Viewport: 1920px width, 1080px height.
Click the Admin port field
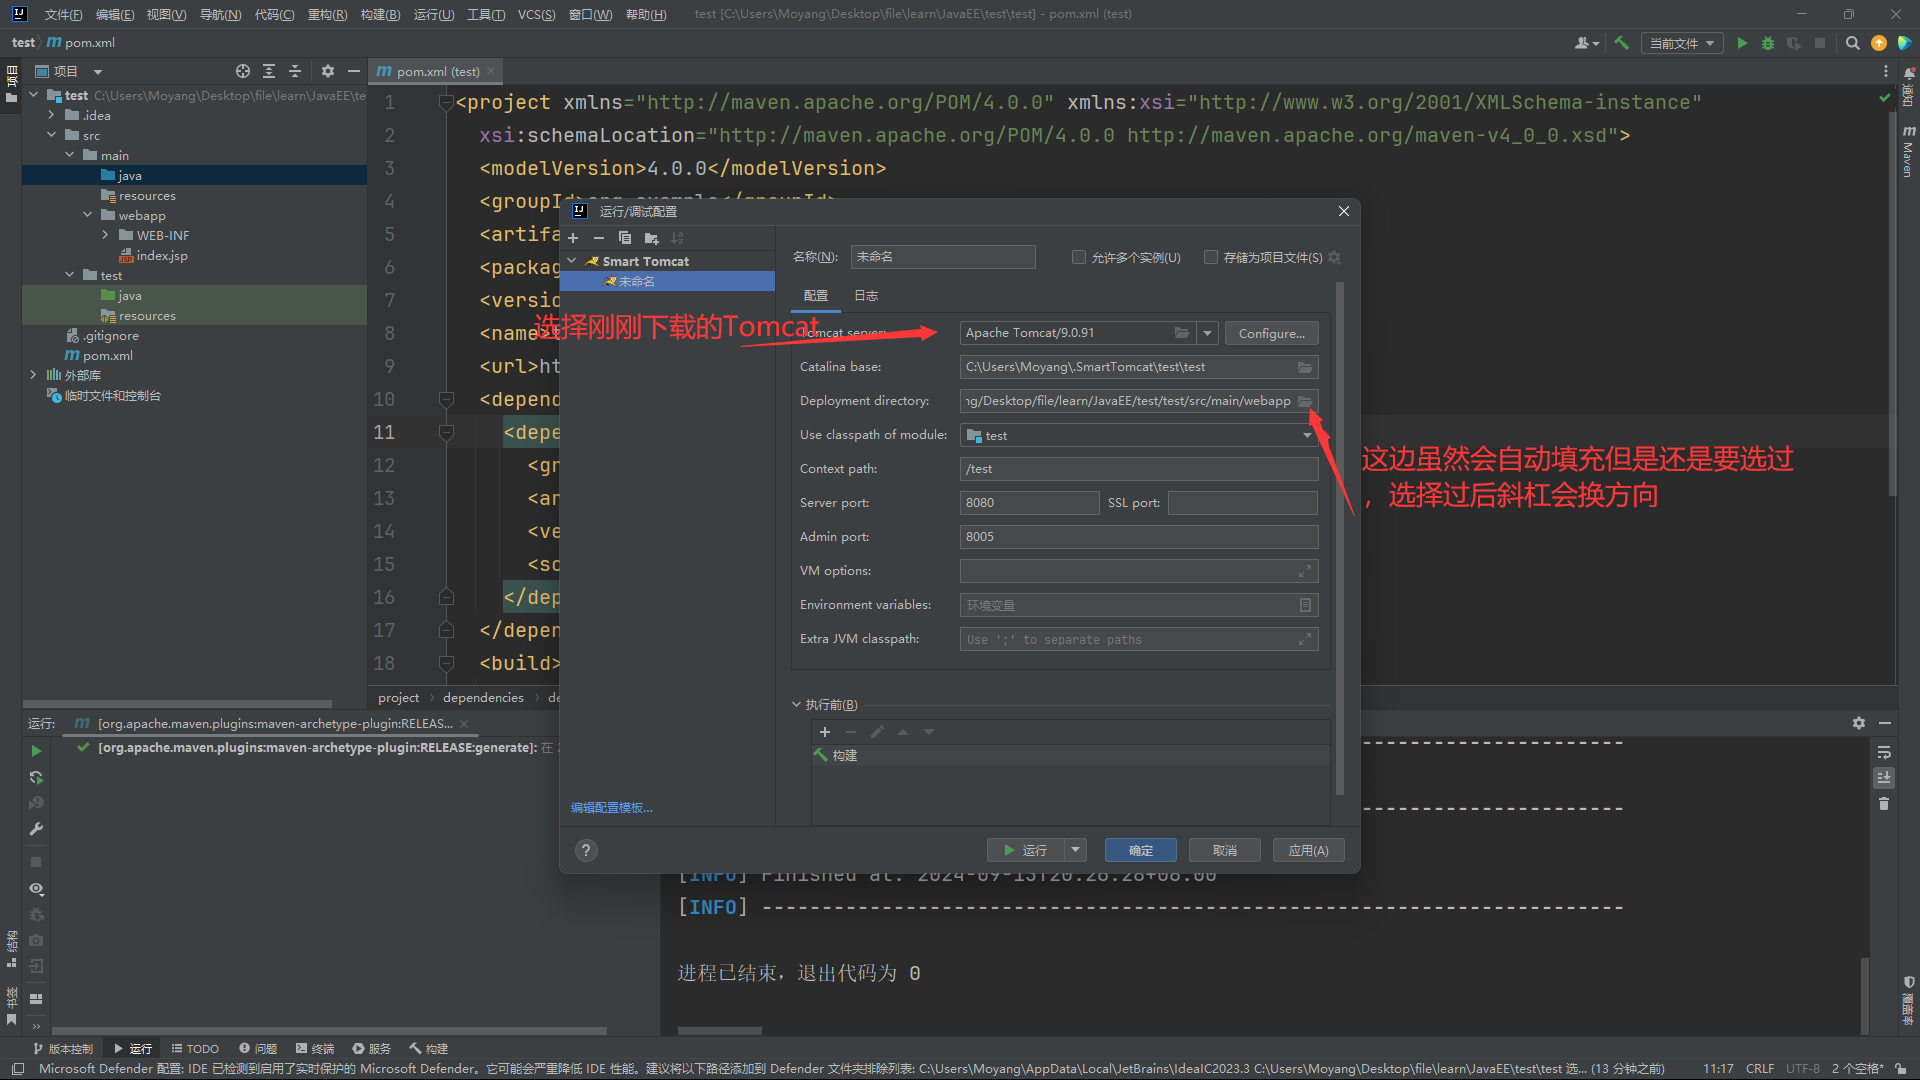click(1138, 537)
